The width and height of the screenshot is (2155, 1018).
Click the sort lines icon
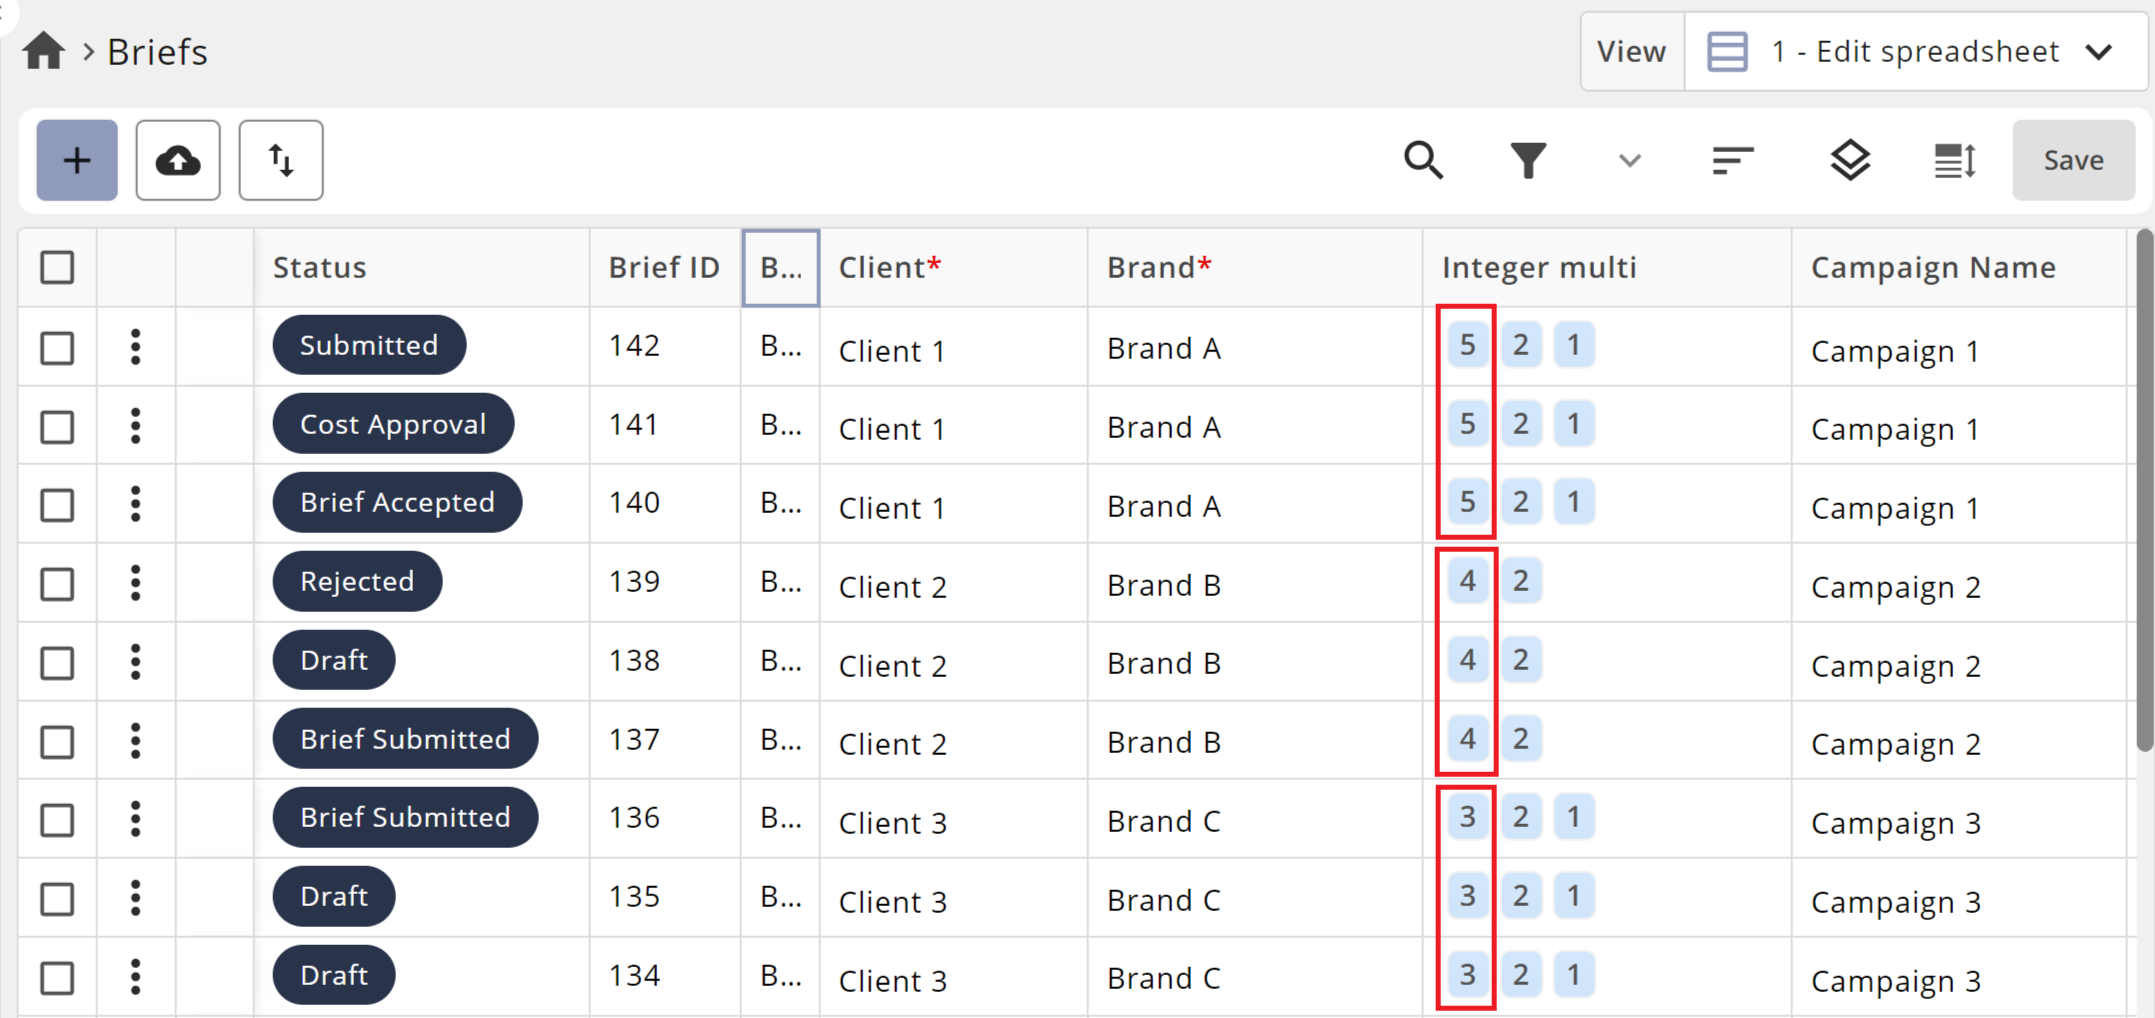(1732, 160)
